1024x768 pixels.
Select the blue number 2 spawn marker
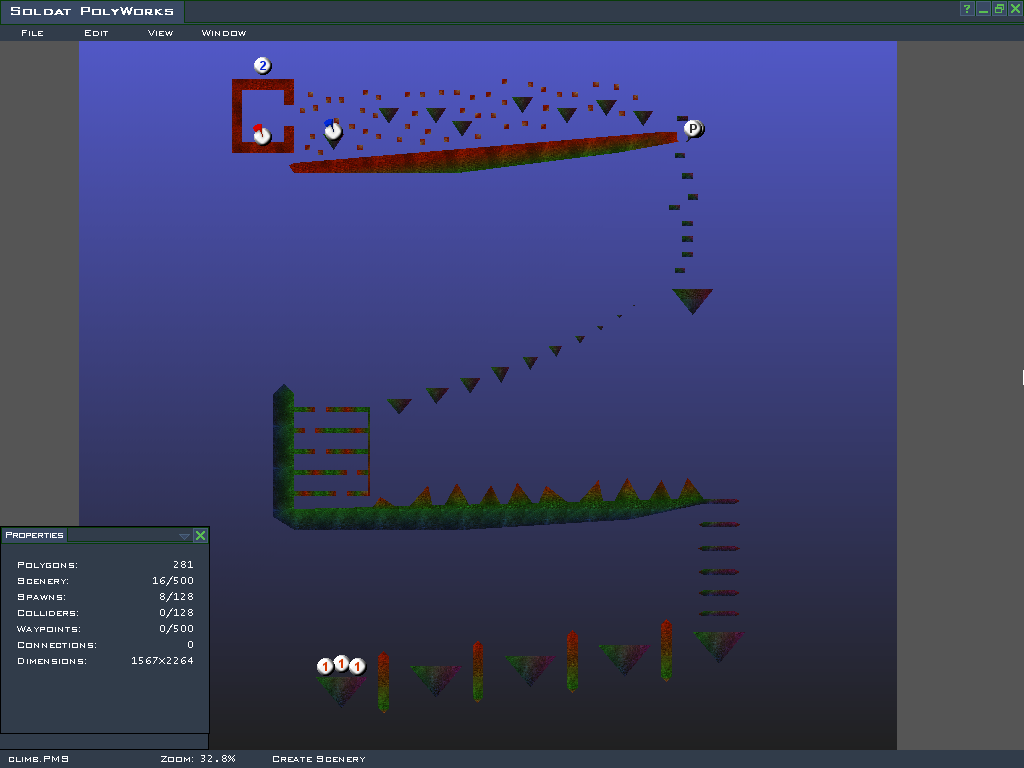[x=262, y=66]
